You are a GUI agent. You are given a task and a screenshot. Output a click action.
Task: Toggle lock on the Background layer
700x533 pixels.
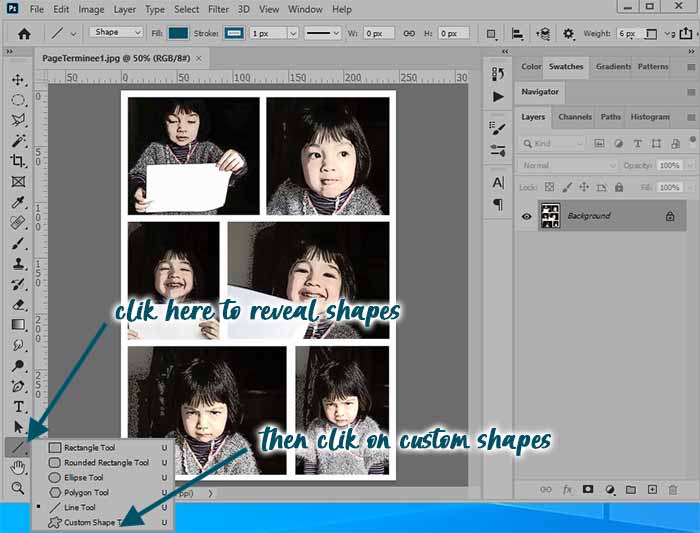[670, 216]
